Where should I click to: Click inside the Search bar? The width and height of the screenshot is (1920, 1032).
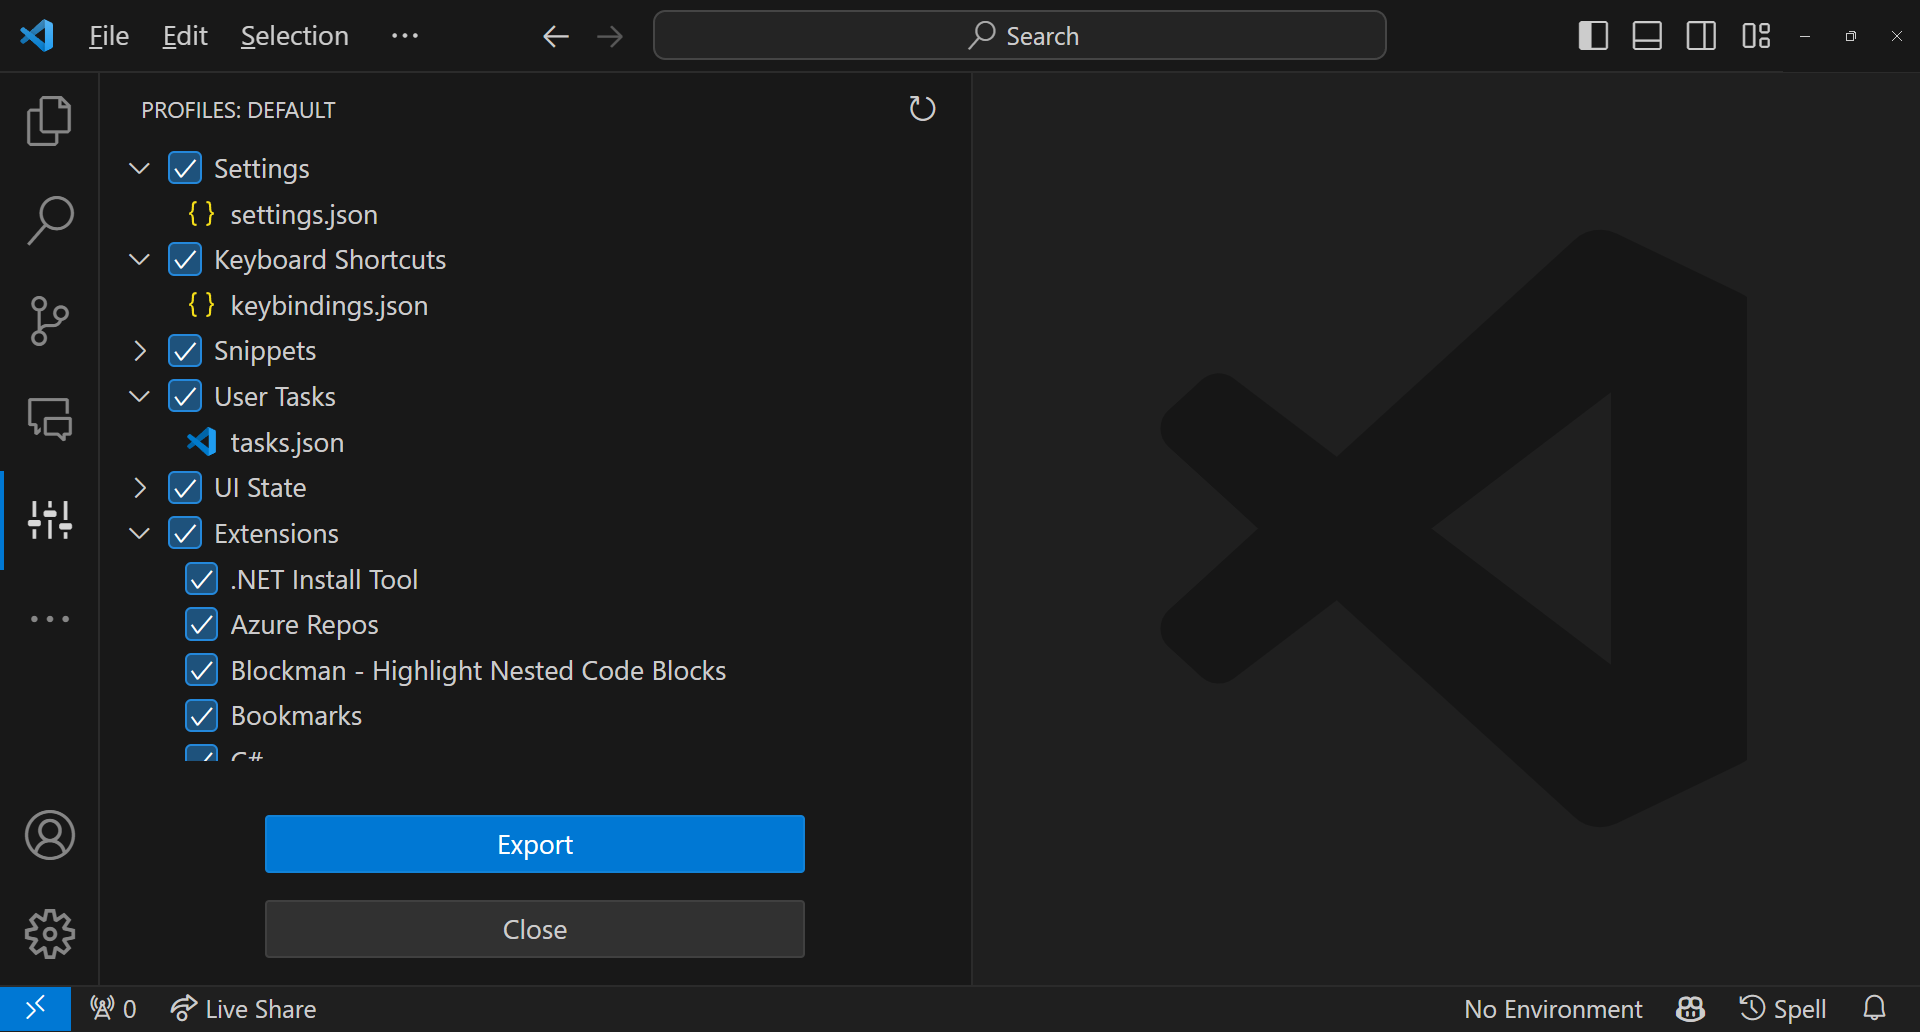click(x=1019, y=35)
